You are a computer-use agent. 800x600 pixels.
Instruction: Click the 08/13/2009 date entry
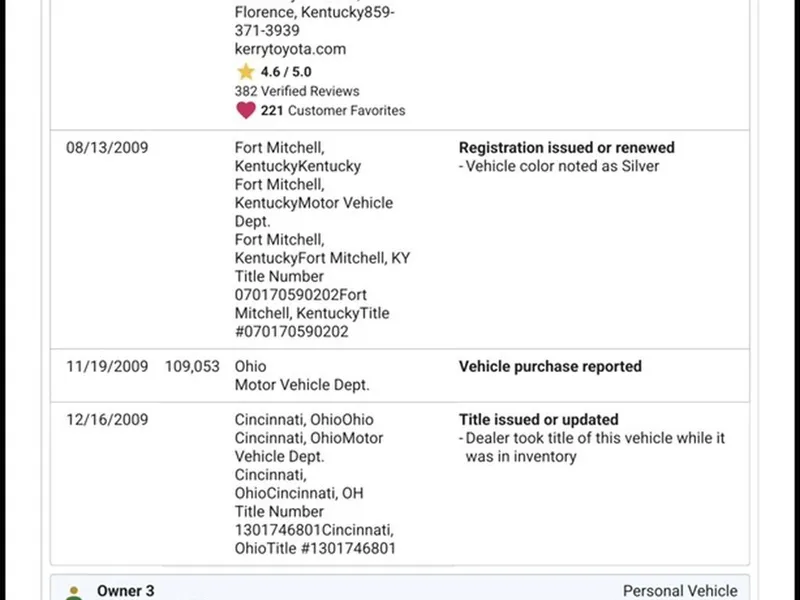[x=107, y=148]
